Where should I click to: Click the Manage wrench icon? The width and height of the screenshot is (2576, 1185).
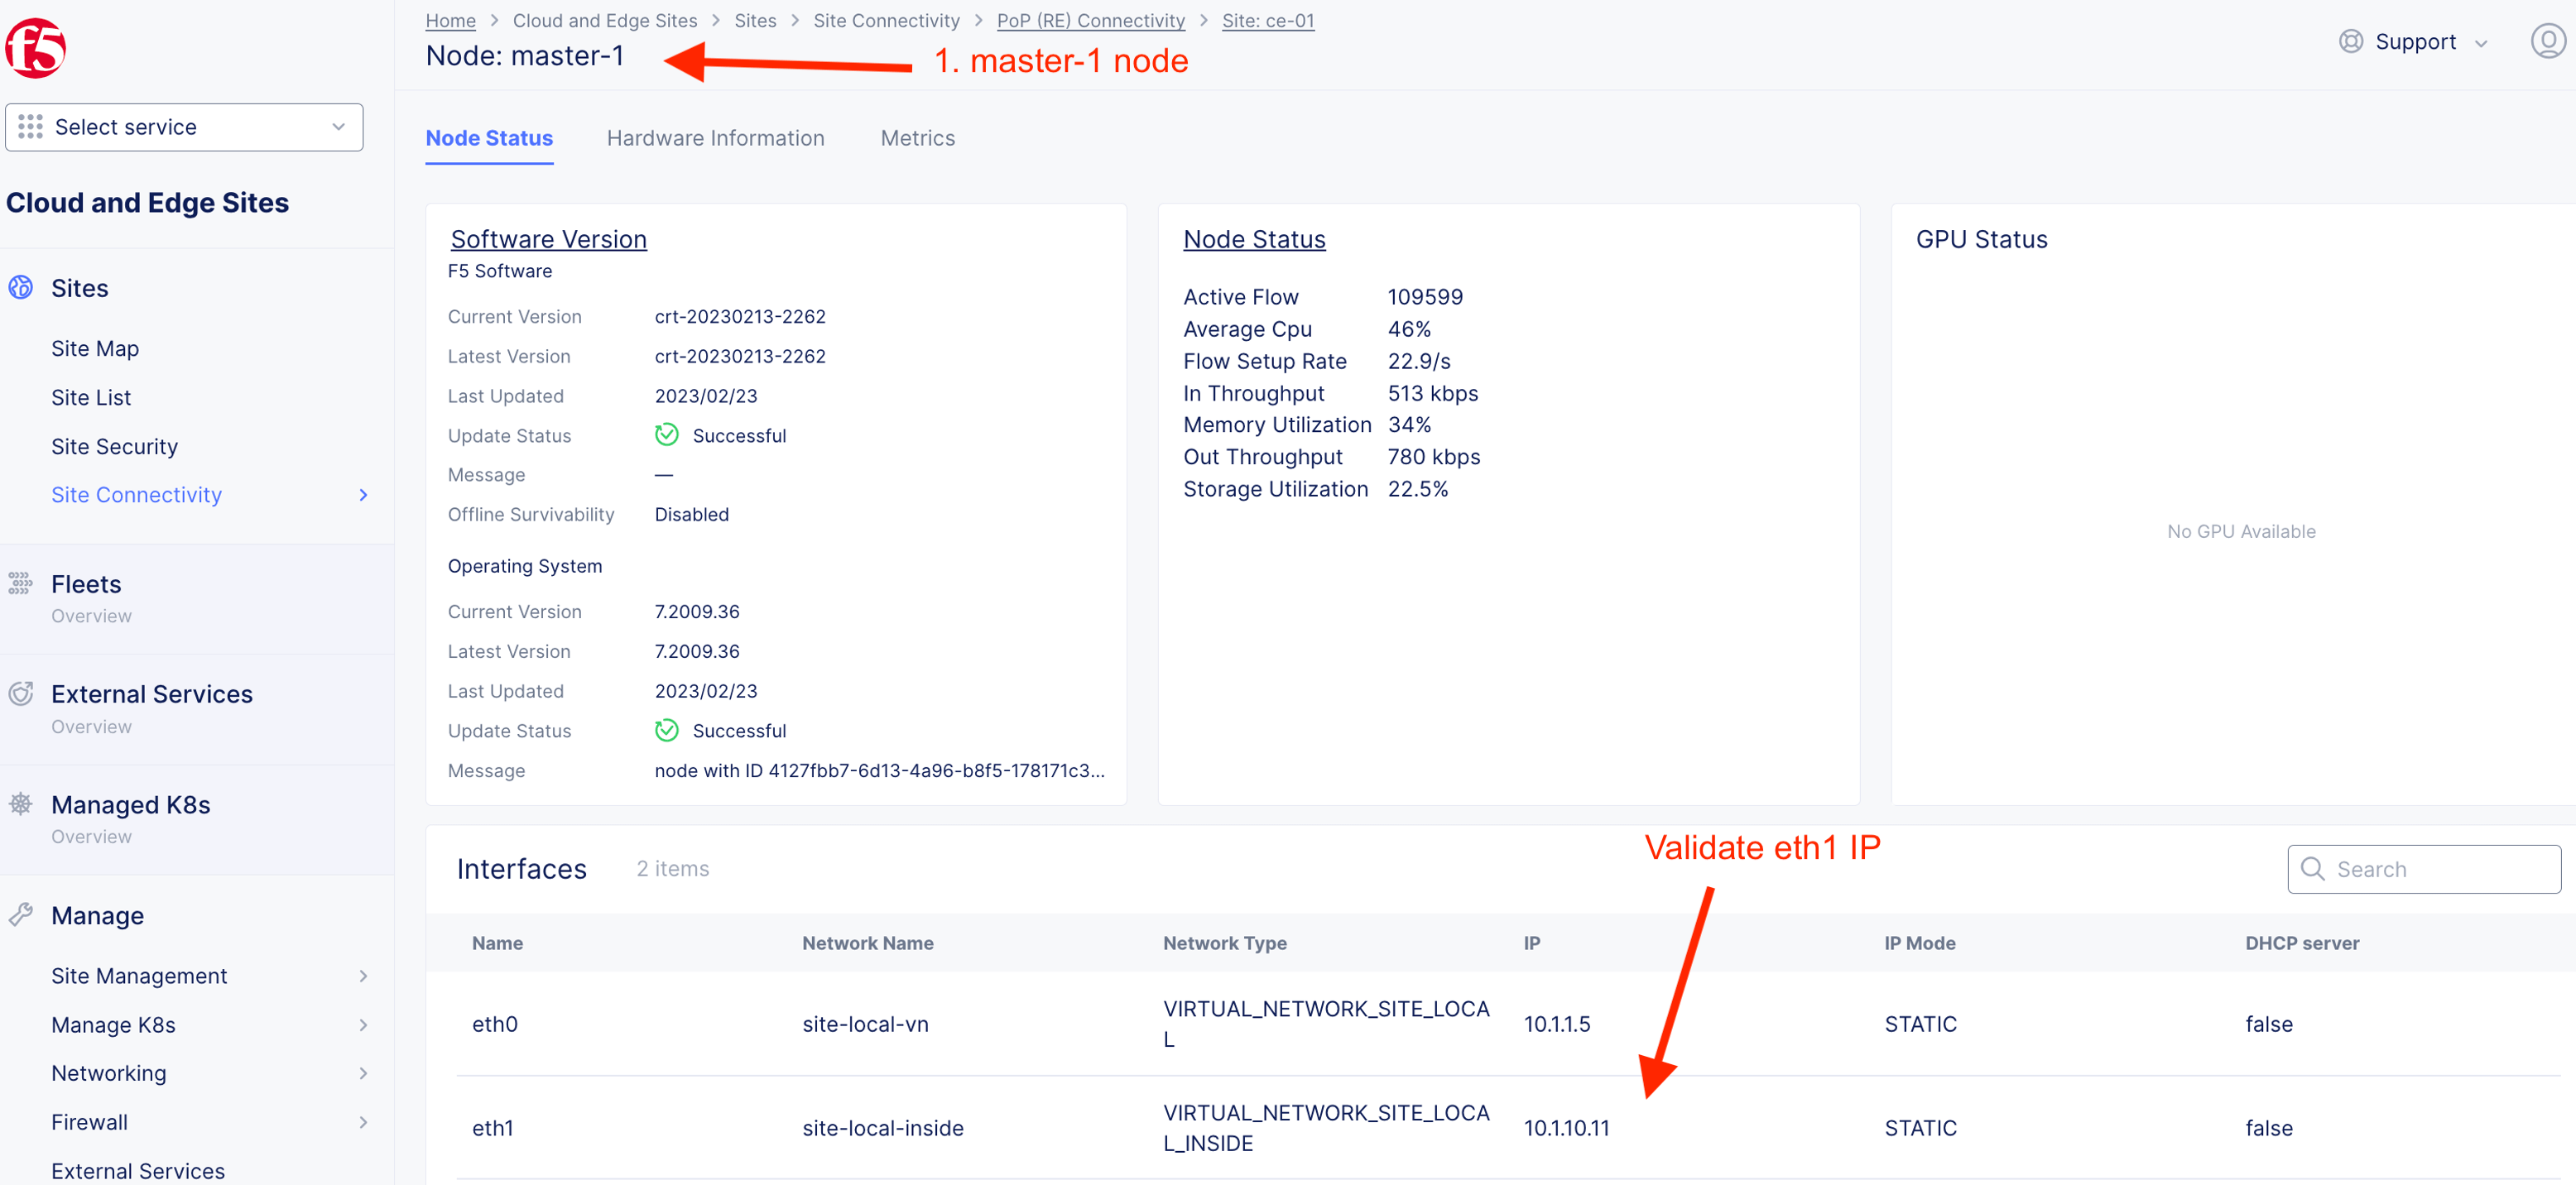(21, 914)
